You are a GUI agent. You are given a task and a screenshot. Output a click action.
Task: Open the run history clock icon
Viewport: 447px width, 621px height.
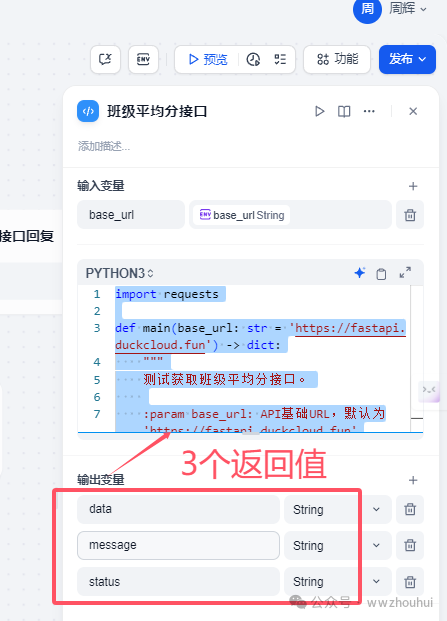click(253, 59)
